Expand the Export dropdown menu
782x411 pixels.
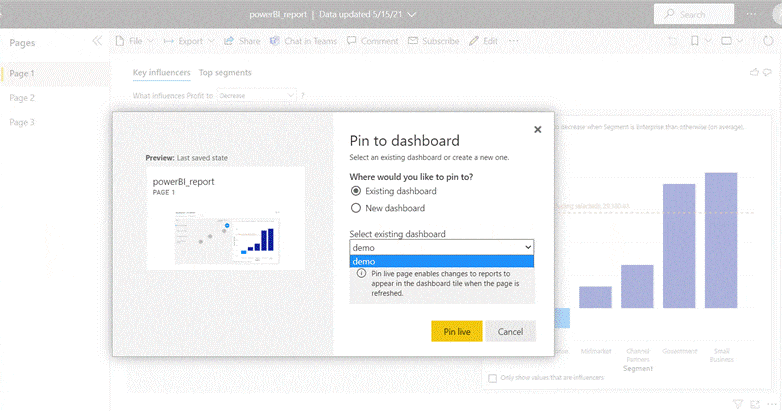[190, 41]
